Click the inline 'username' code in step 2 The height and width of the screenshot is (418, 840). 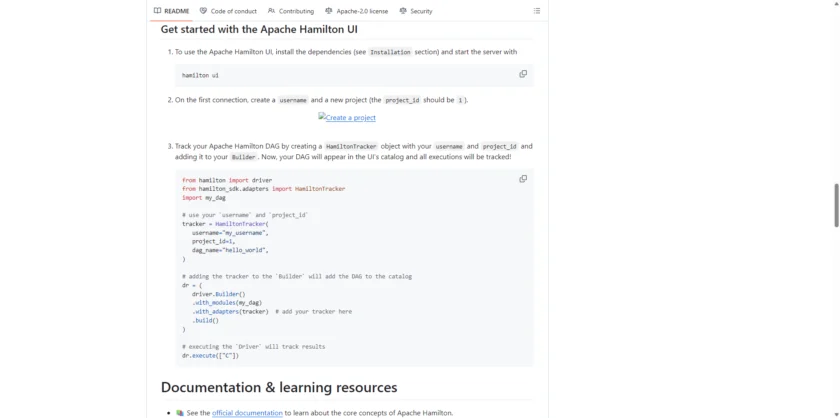pos(293,100)
